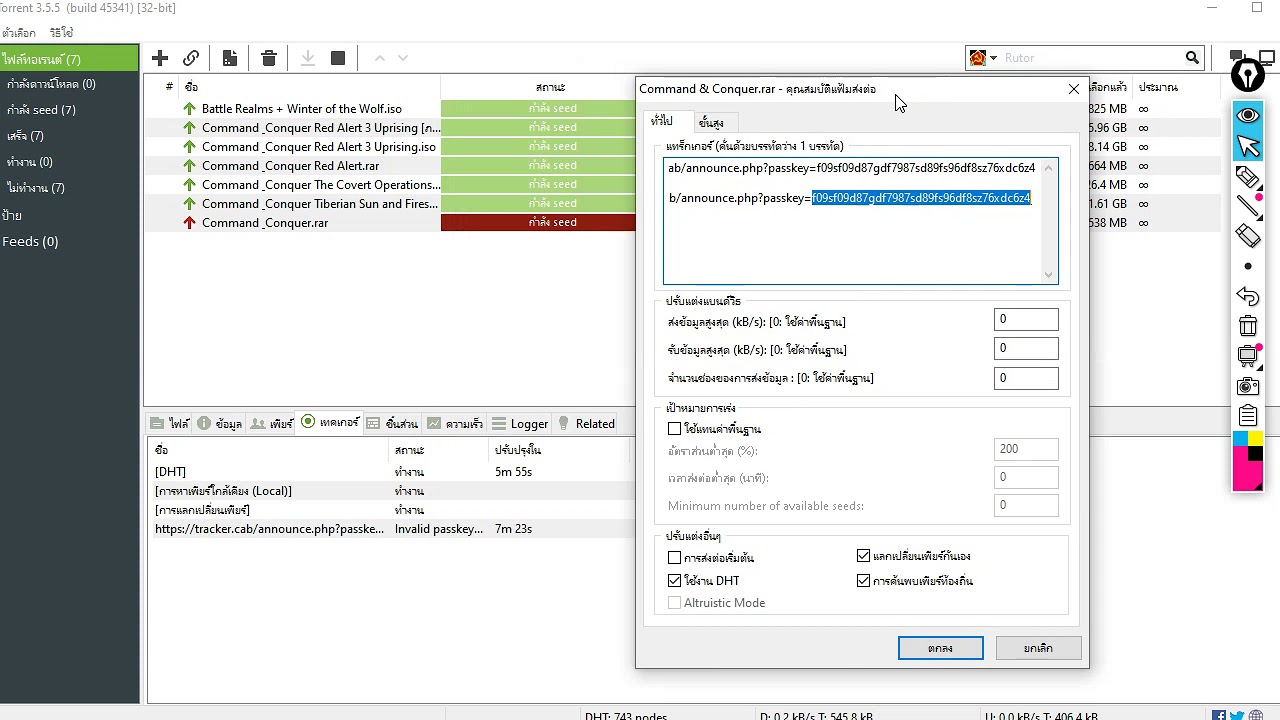Open the Related tab in bottom panel
This screenshot has width=1280, height=720.
(x=585, y=424)
